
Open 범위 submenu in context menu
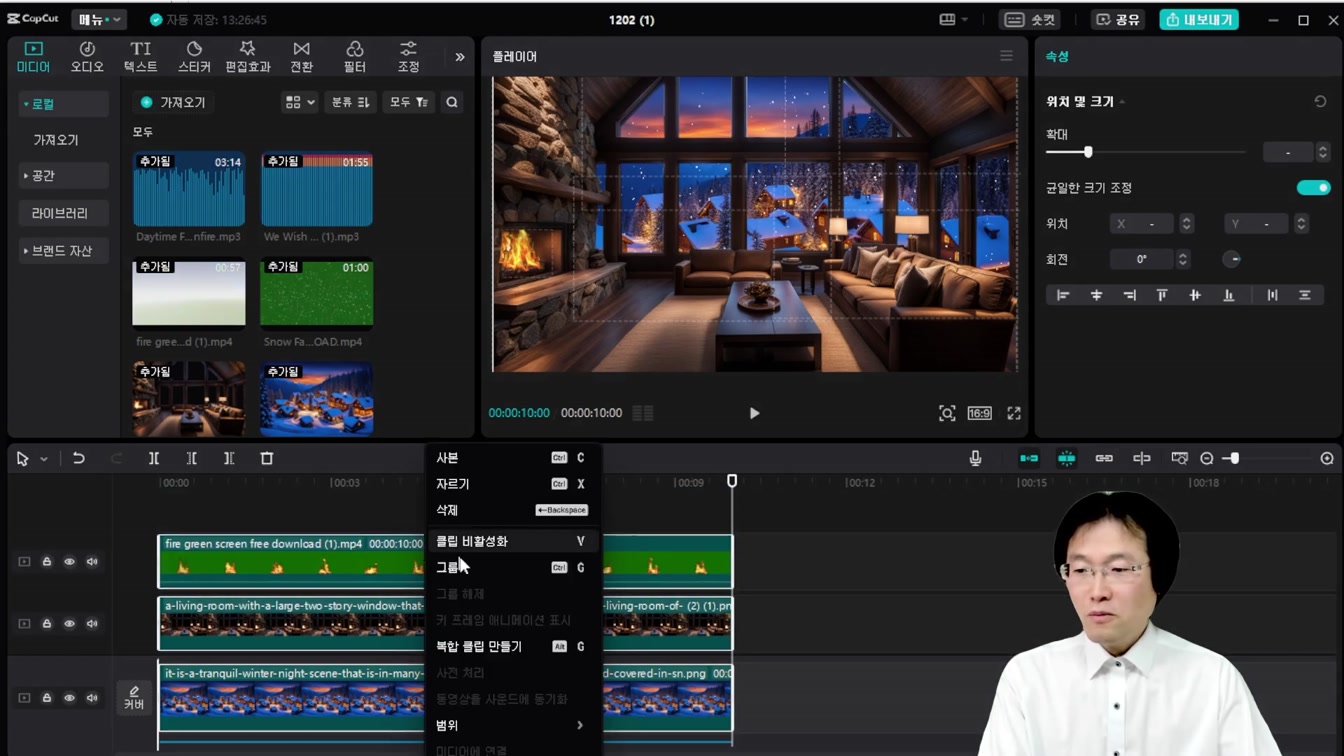pos(512,725)
